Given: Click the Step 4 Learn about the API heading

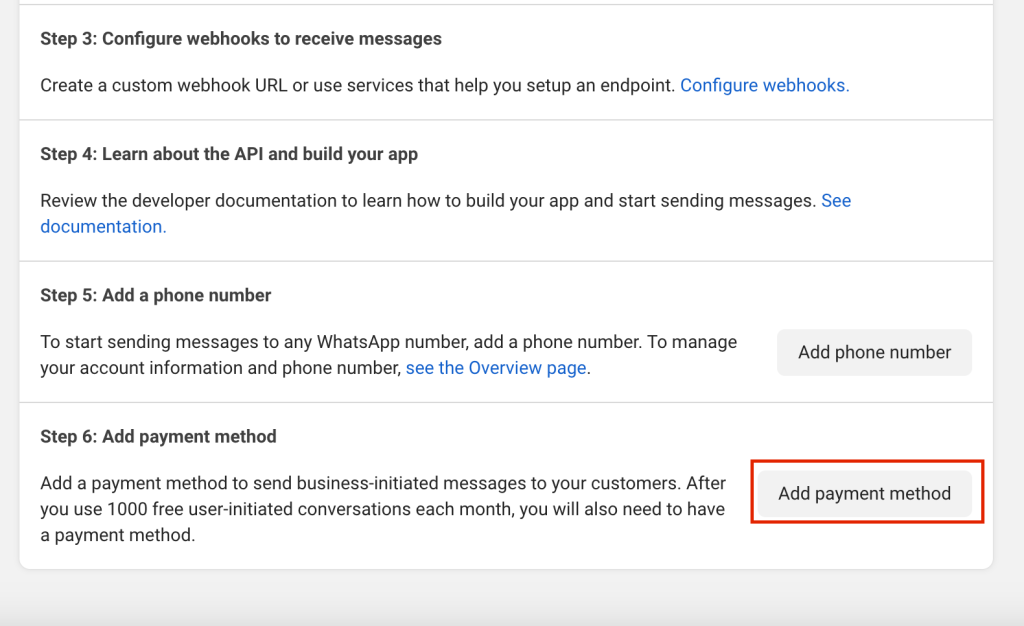Looking at the screenshot, I should [x=229, y=154].
